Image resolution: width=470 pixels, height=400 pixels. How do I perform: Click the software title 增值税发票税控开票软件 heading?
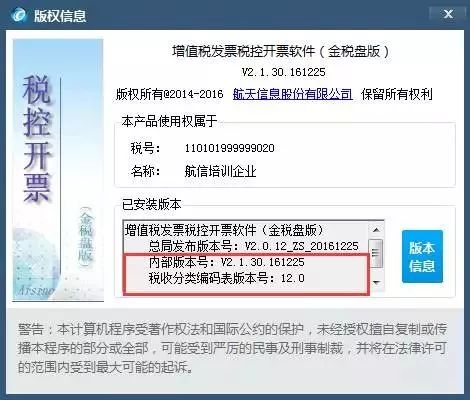click(281, 52)
